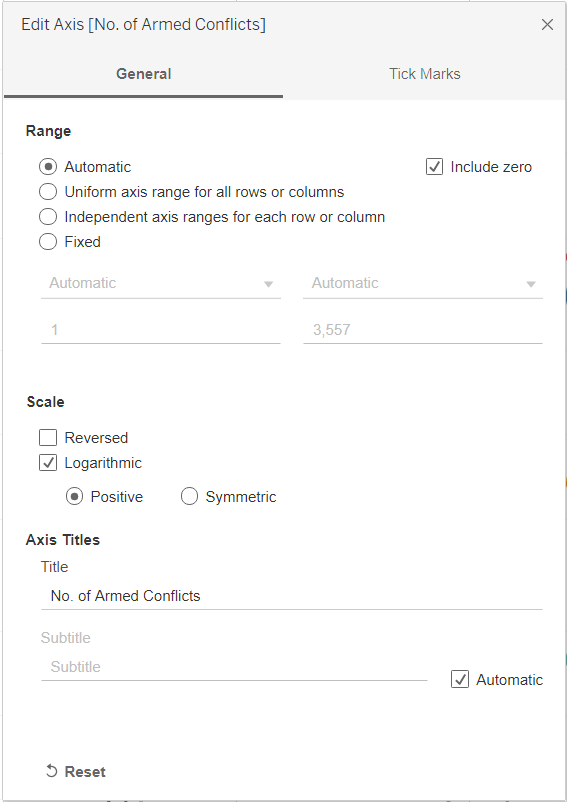Screen dimensions: 567x802
Task: Choose Uniform axis range for all rows
Action: pyautogui.click(x=48, y=192)
